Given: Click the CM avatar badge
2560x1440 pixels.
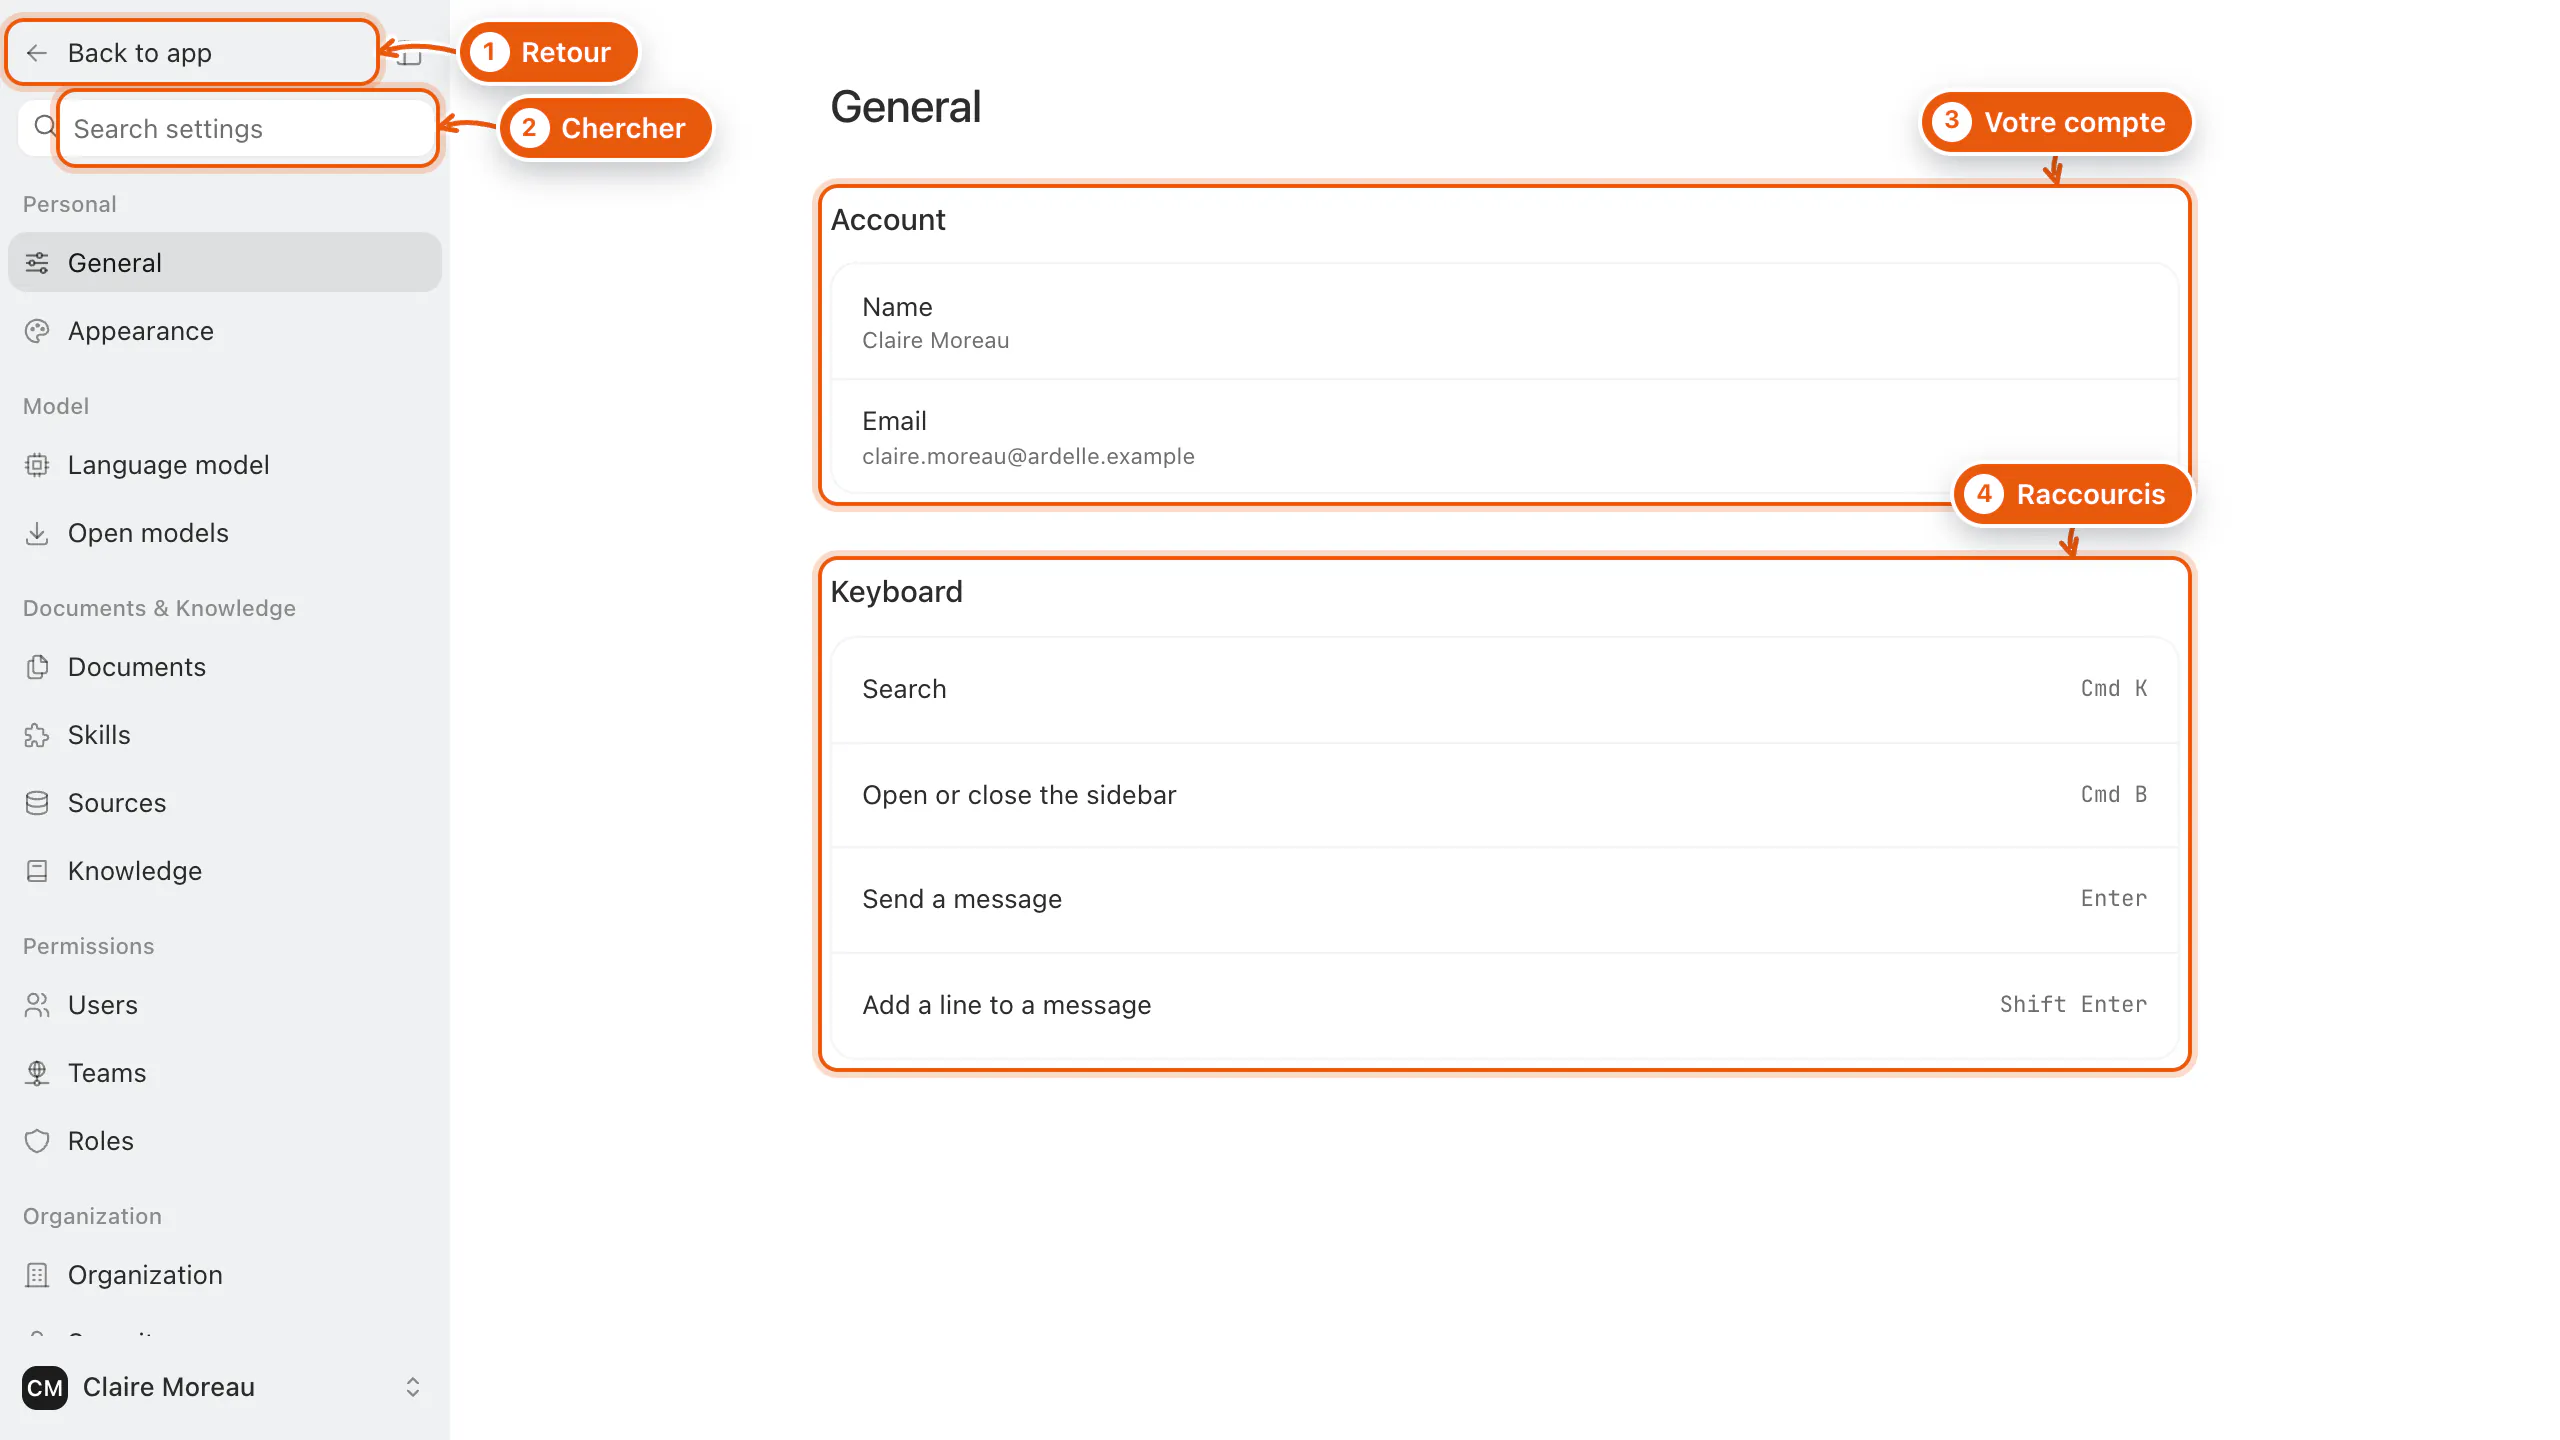Looking at the screenshot, I should click(x=45, y=1388).
